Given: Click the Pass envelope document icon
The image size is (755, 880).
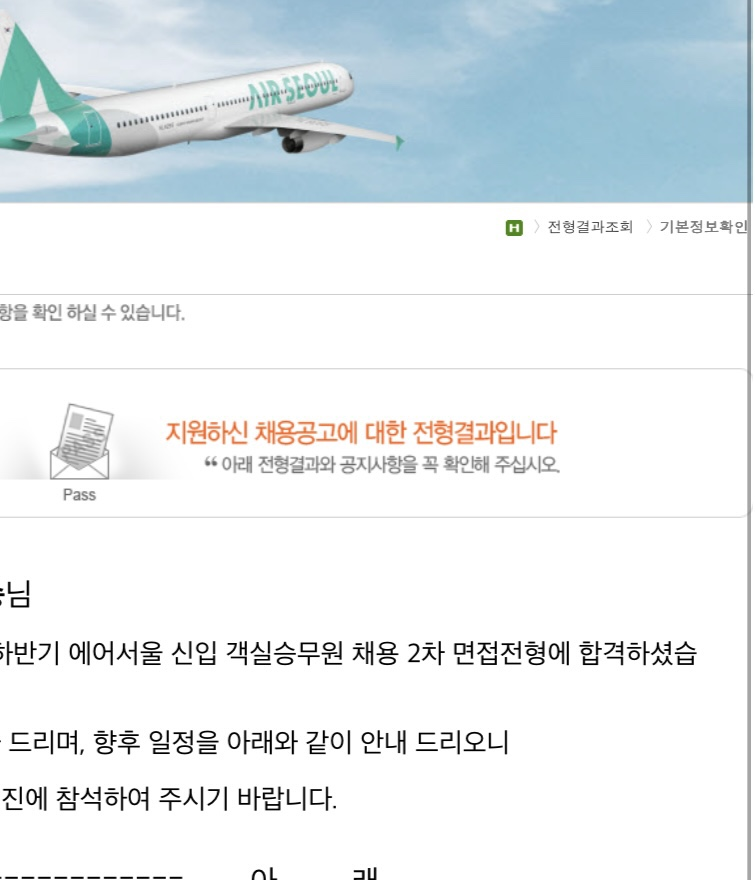Looking at the screenshot, I should (80, 442).
